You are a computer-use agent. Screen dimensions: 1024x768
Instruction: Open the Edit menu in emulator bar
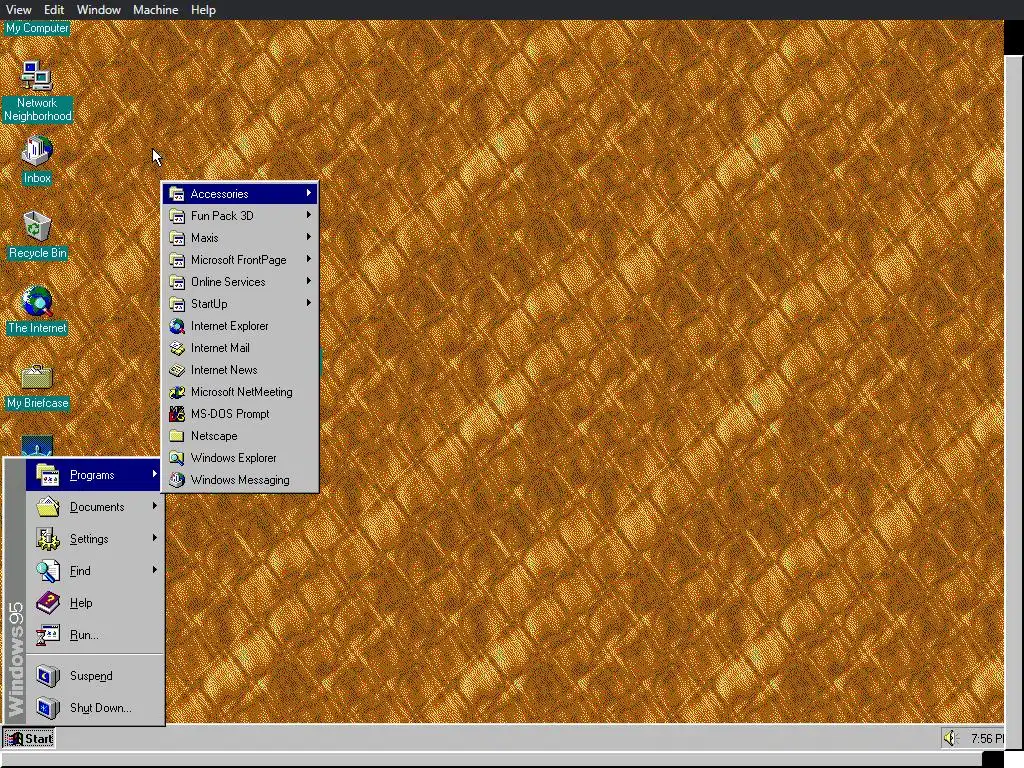[54, 10]
